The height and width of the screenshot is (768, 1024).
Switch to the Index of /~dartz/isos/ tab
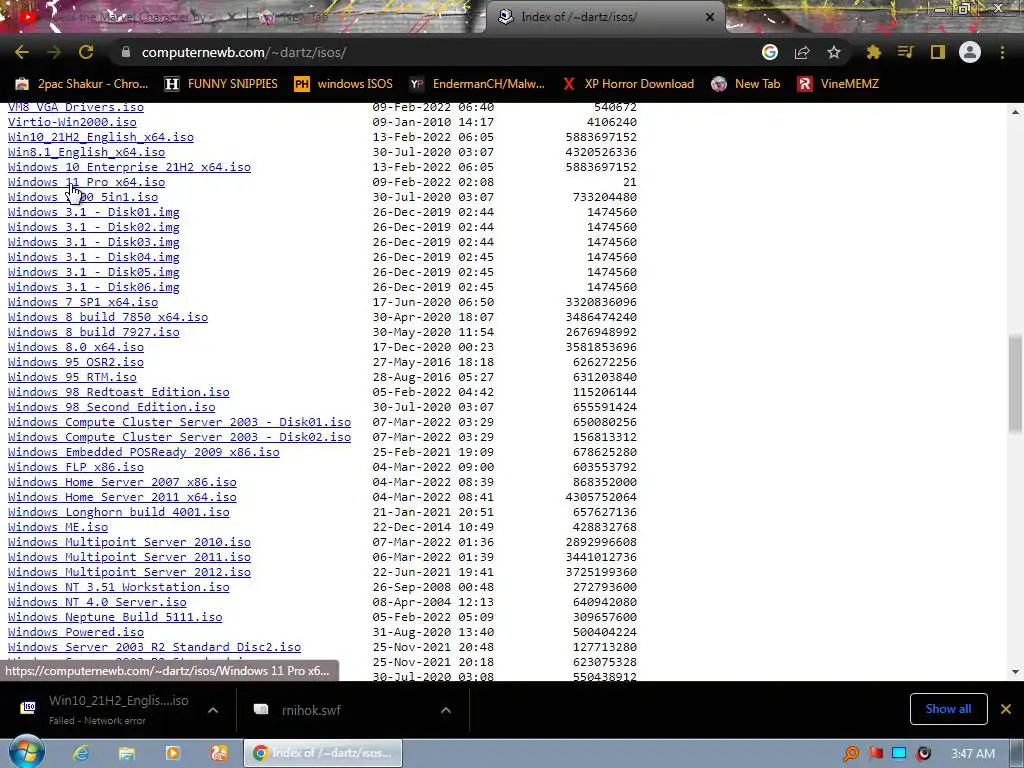pyautogui.click(x=607, y=17)
